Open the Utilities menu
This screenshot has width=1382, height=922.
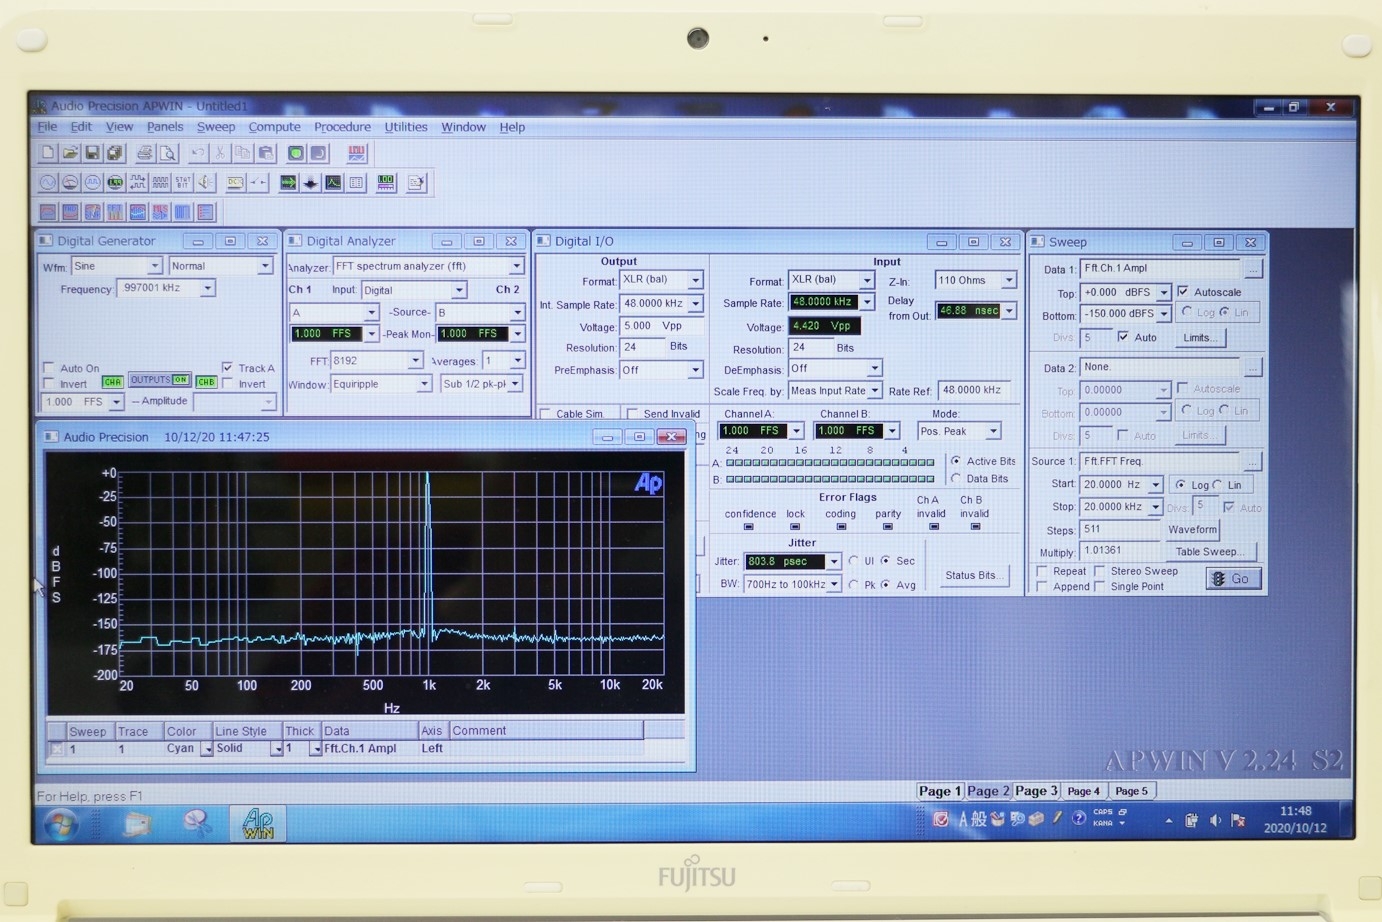[406, 127]
